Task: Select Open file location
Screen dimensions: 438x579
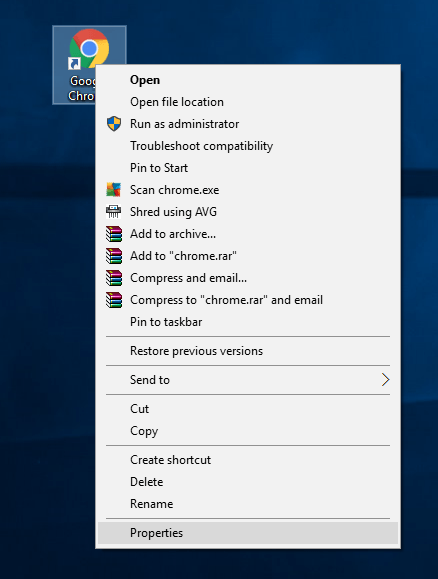Action: tap(248, 102)
